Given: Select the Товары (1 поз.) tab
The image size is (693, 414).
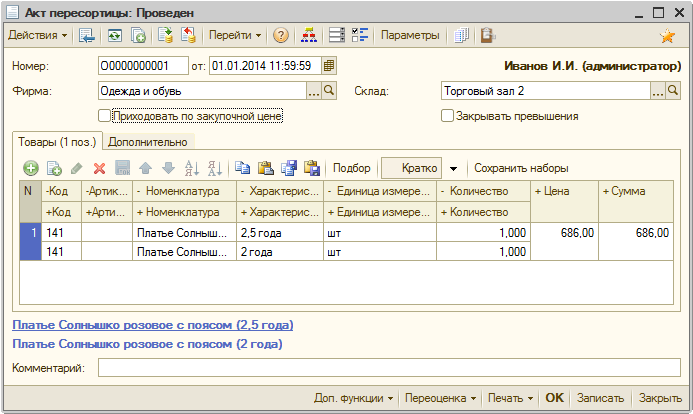Looking at the screenshot, I should coord(57,142).
